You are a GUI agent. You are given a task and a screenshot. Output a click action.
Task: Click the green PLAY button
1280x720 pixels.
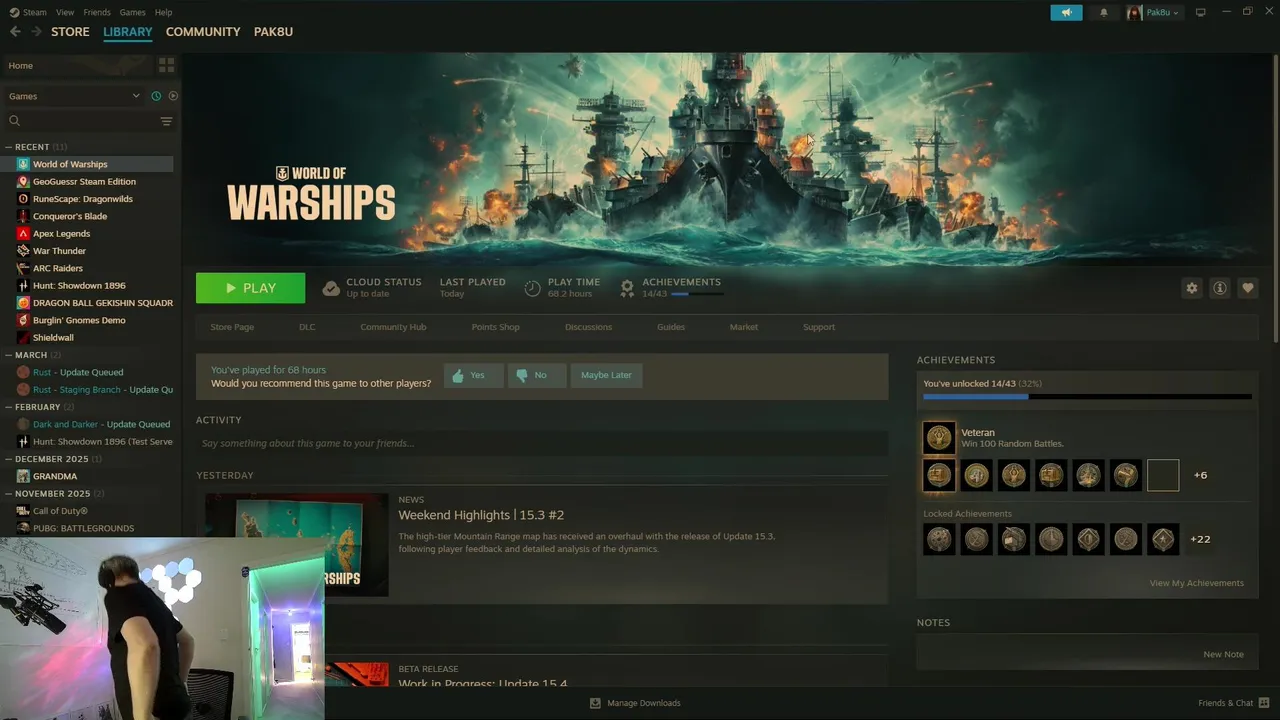click(250, 288)
